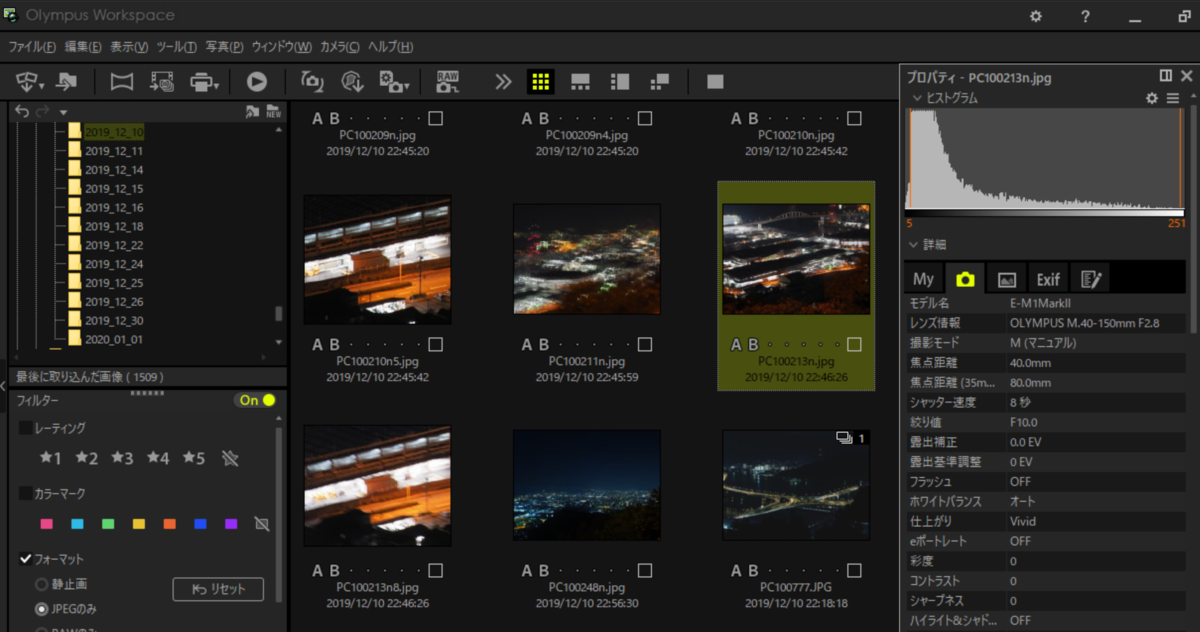This screenshot has height=632, width=1200.
Task: Switch to thumbnail grid view mode
Action: [541, 82]
